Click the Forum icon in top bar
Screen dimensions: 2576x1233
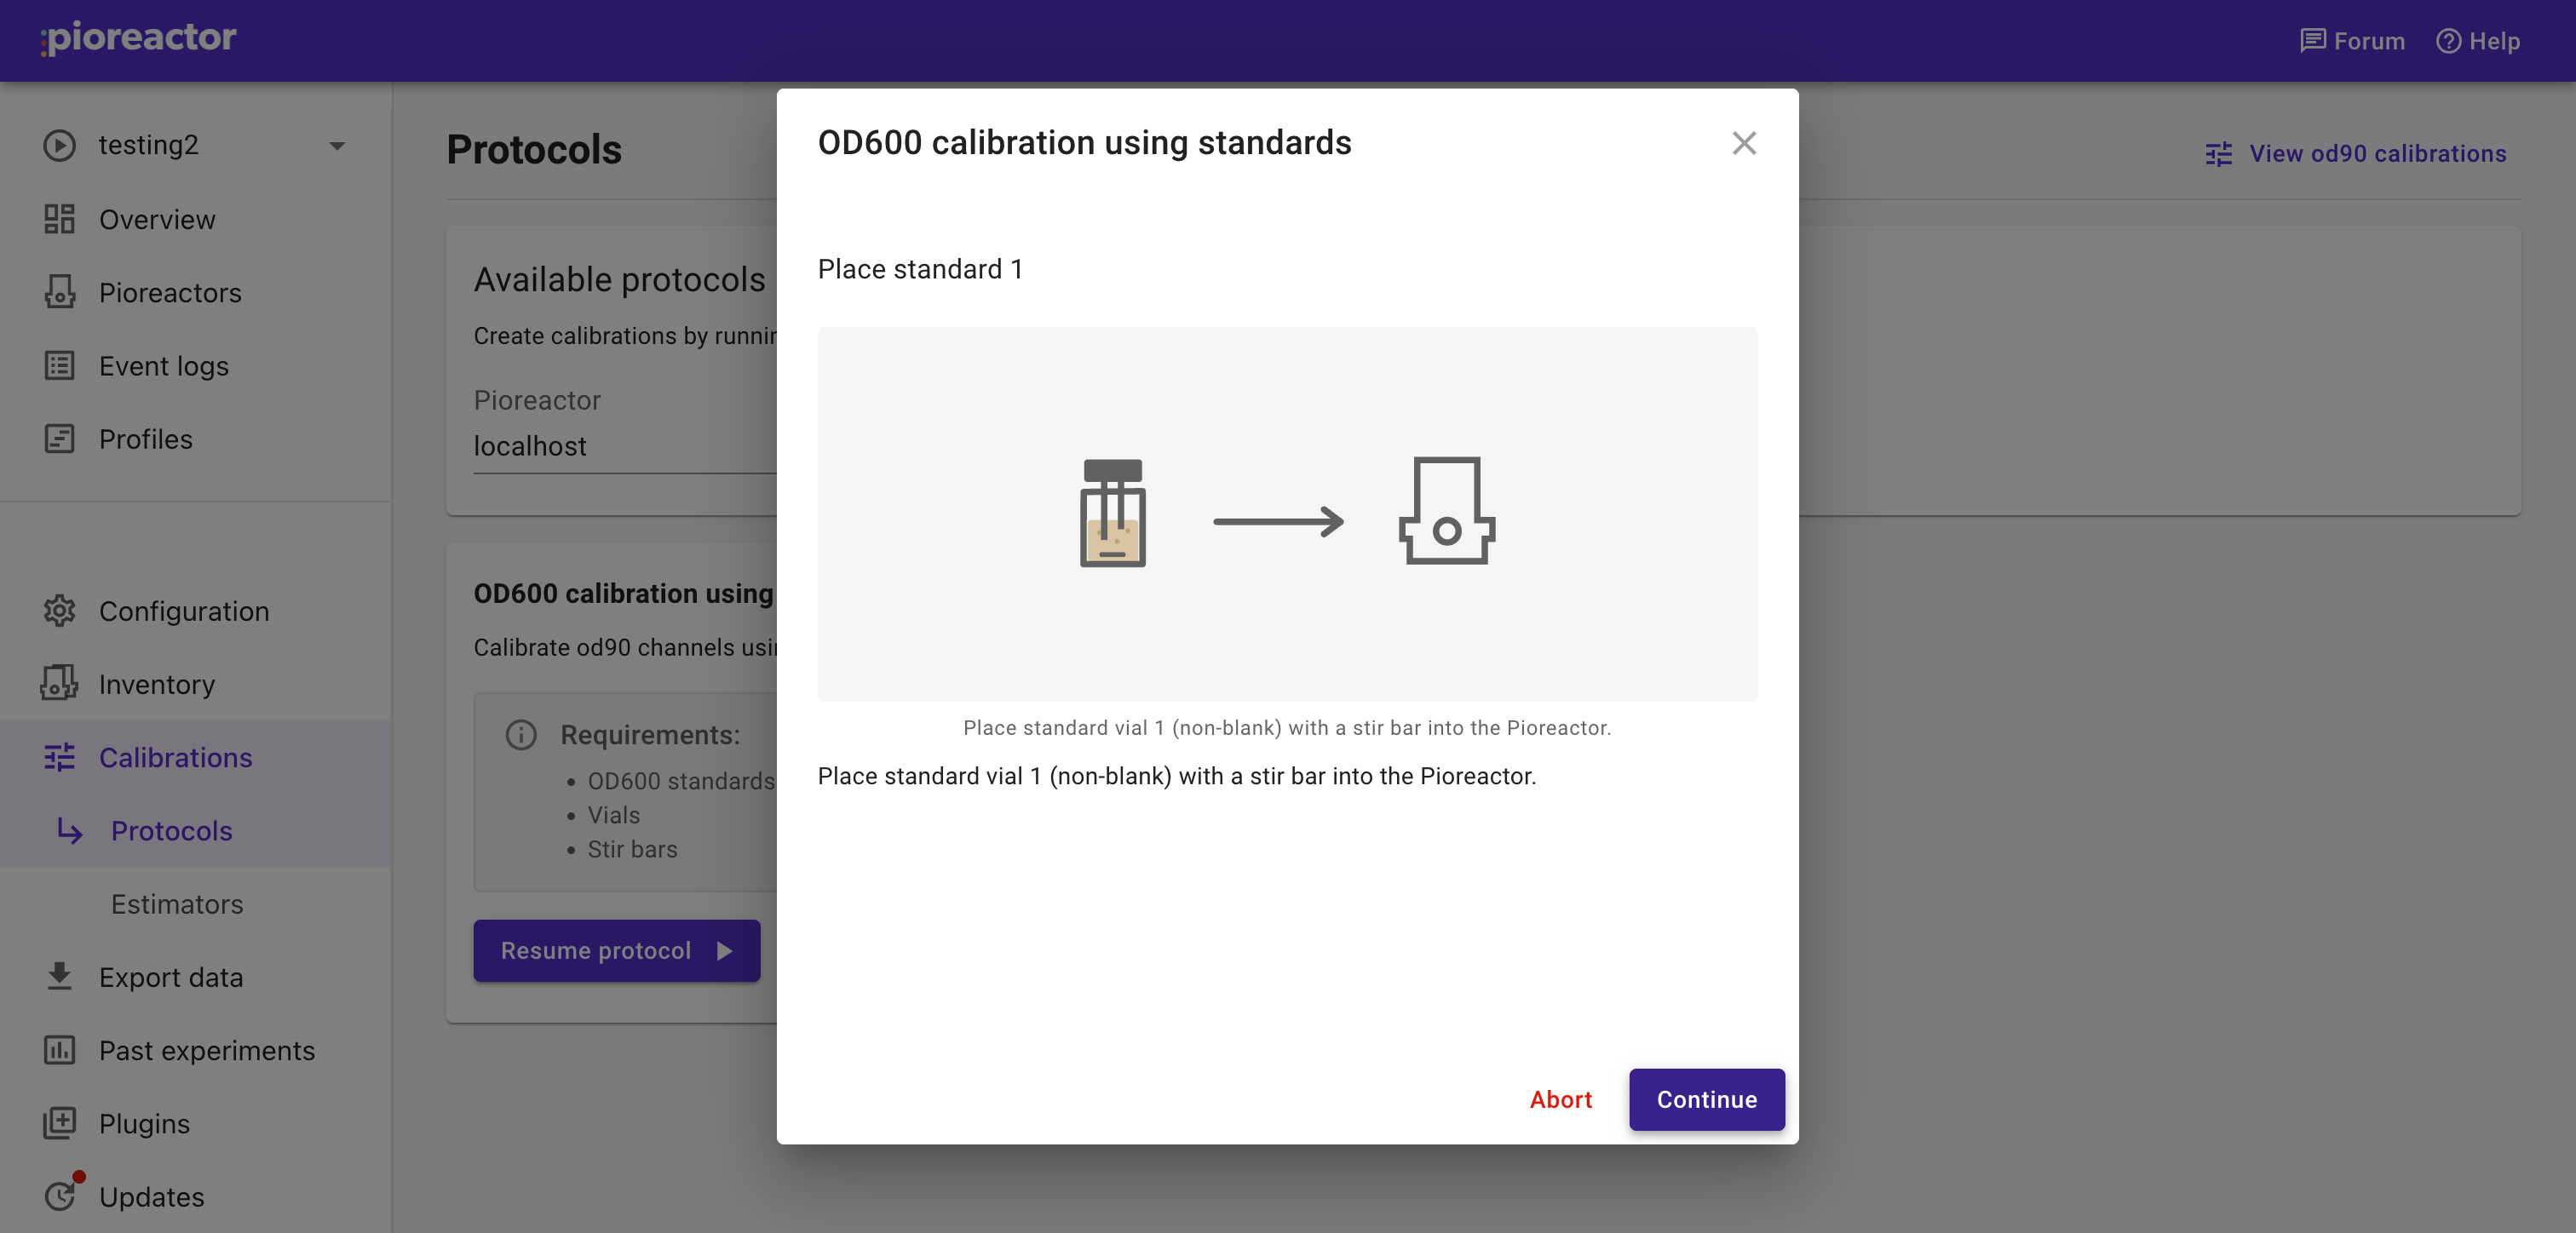click(x=2315, y=41)
